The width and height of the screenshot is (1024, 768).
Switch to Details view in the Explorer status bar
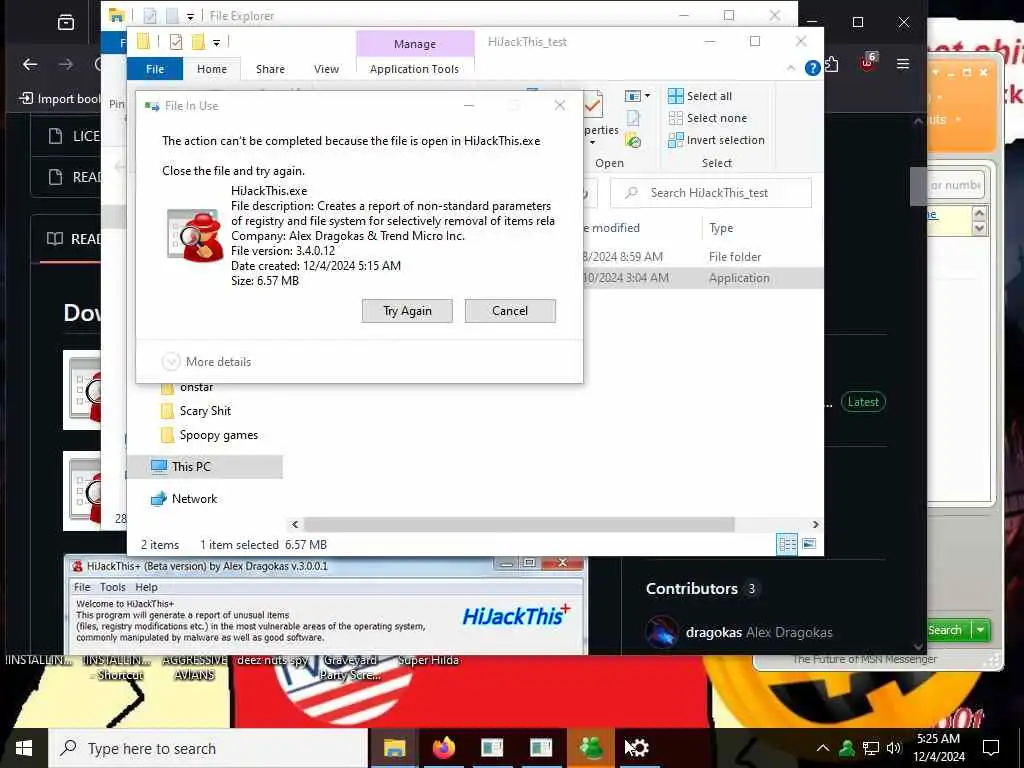pos(787,544)
